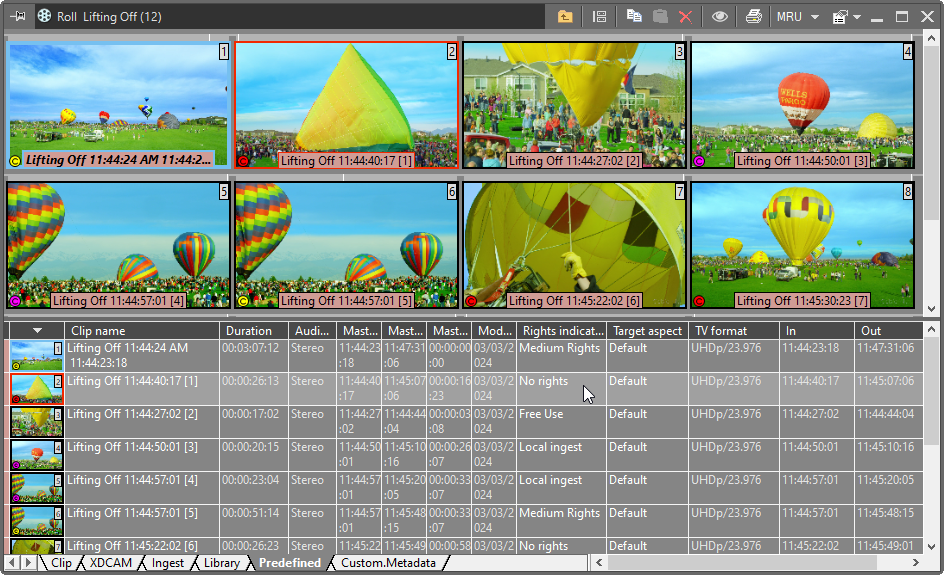Click the grayed-out paste icon
The height and width of the screenshot is (575, 944).
pos(660,17)
